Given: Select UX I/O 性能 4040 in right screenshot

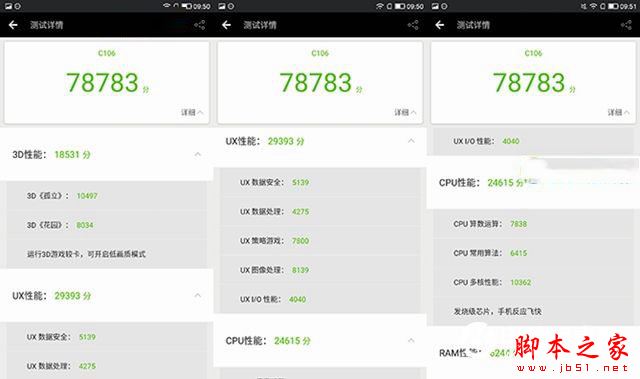Looking at the screenshot, I should [x=533, y=141].
